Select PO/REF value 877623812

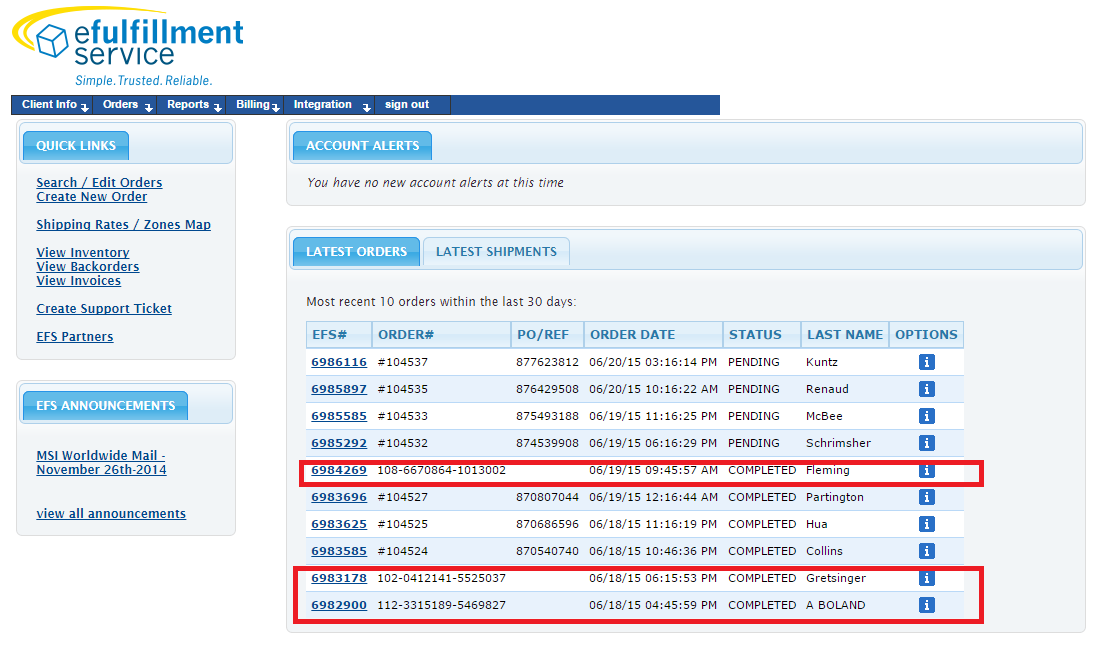pos(548,362)
